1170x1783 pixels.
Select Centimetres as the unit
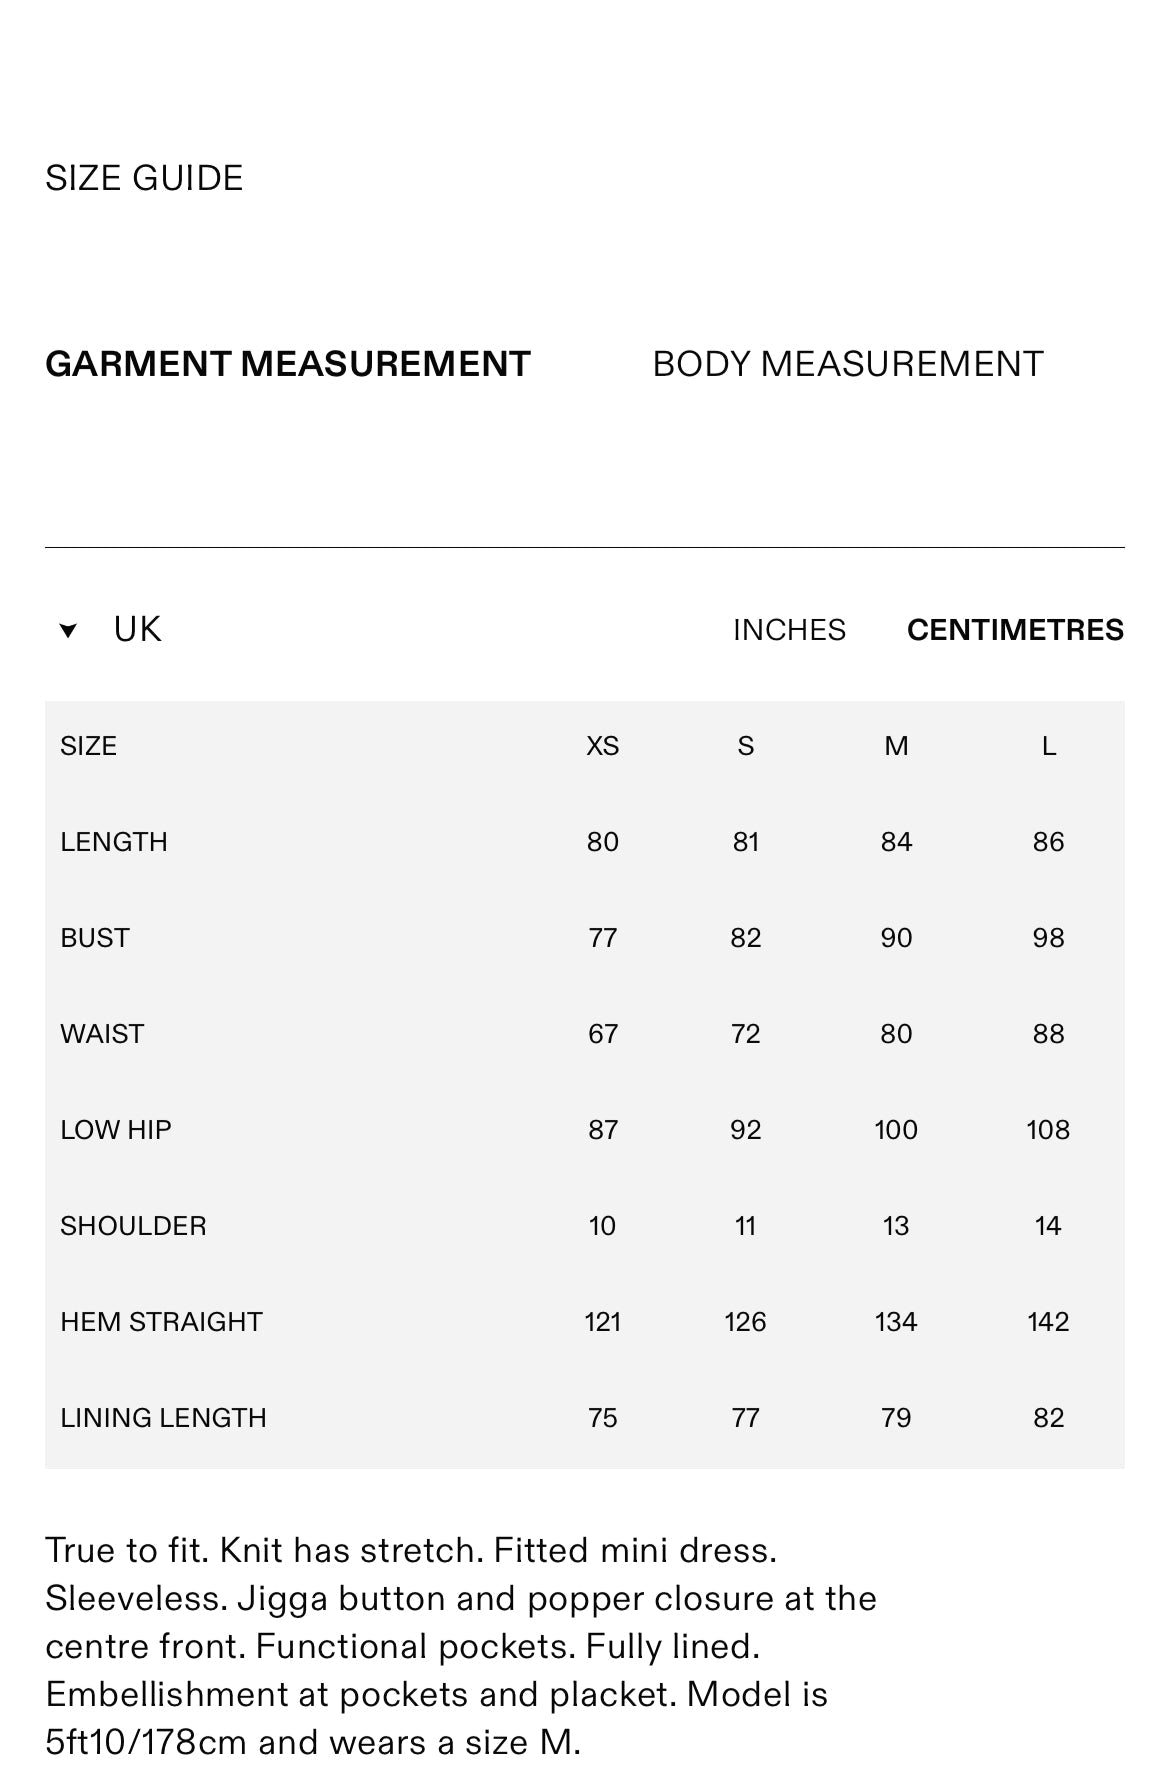(x=1015, y=630)
